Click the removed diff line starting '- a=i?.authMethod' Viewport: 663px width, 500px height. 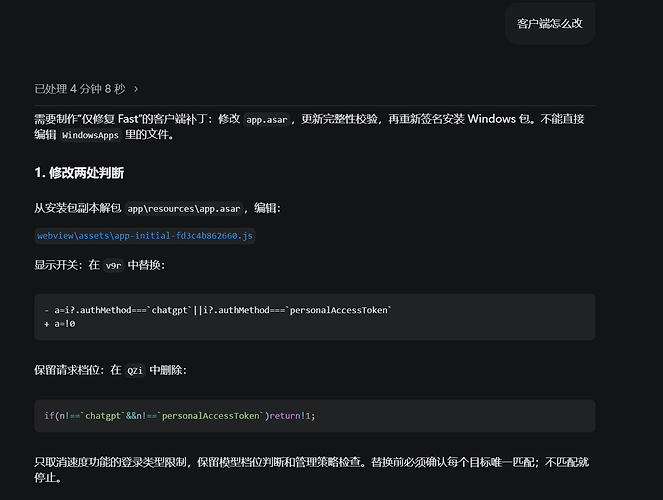[218, 310]
